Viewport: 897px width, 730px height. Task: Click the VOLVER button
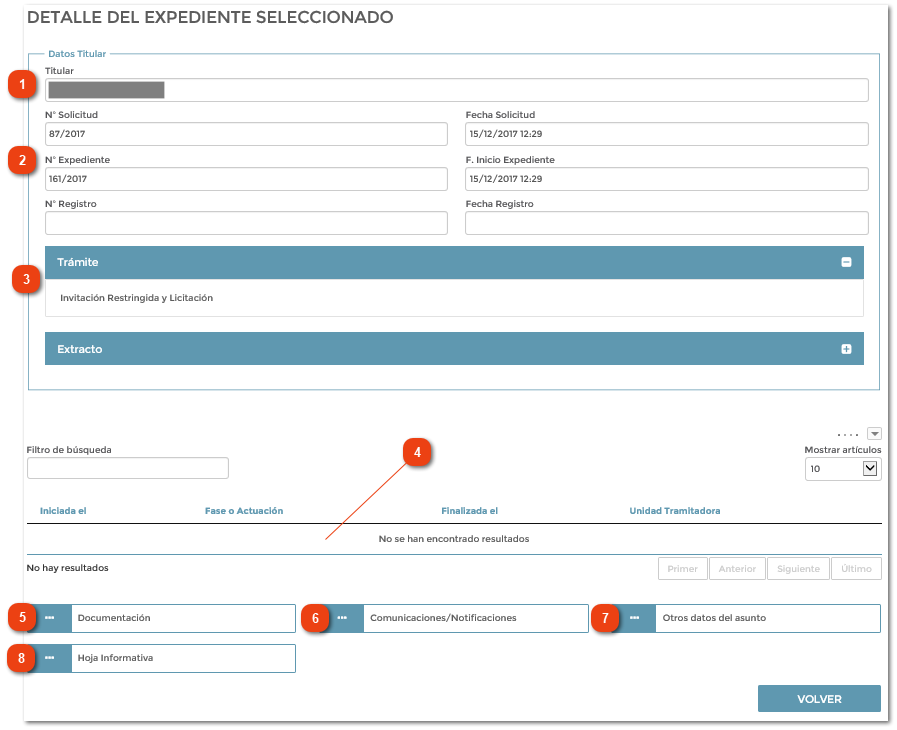pyautogui.click(x=819, y=698)
